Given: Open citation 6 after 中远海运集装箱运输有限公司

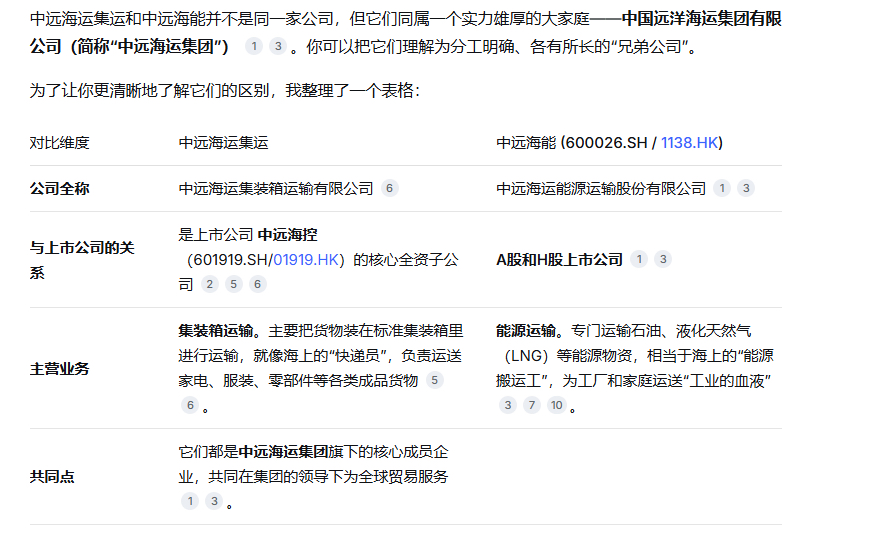Looking at the screenshot, I should [389, 189].
